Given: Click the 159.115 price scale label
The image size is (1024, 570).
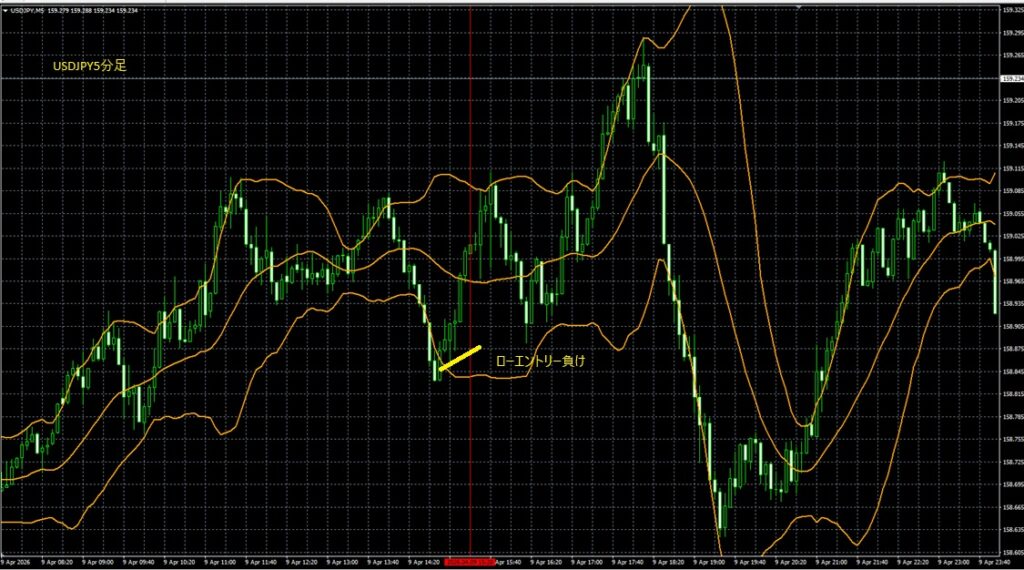Looking at the screenshot, I should 1012,168.
